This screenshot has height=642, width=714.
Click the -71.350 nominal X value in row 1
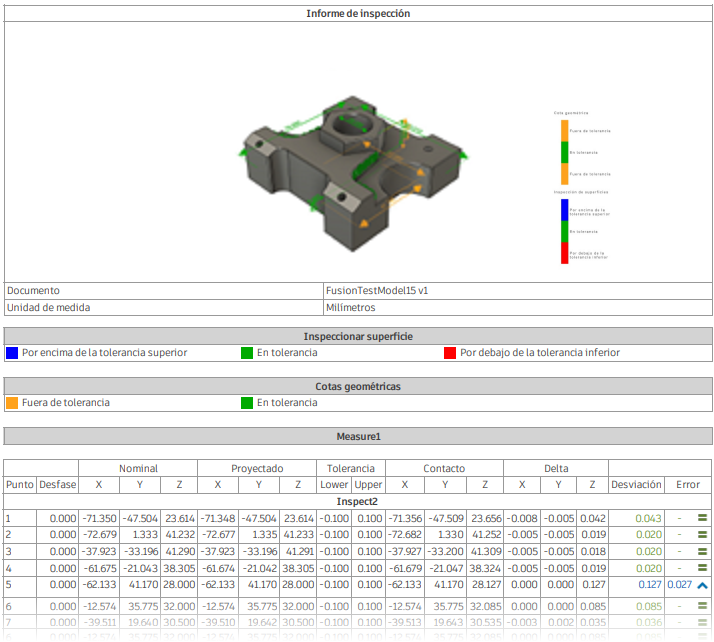click(99, 518)
